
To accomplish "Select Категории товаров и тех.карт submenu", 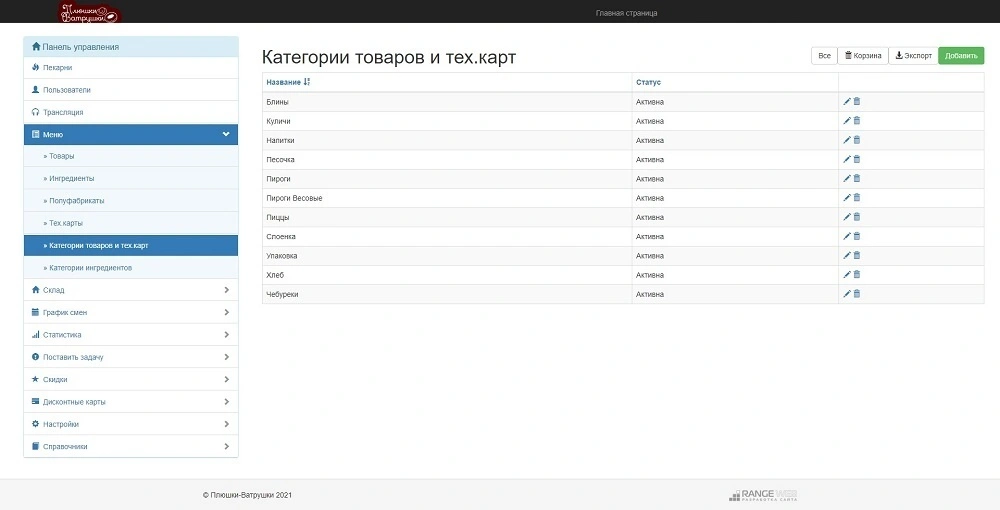I will click(x=131, y=245).
